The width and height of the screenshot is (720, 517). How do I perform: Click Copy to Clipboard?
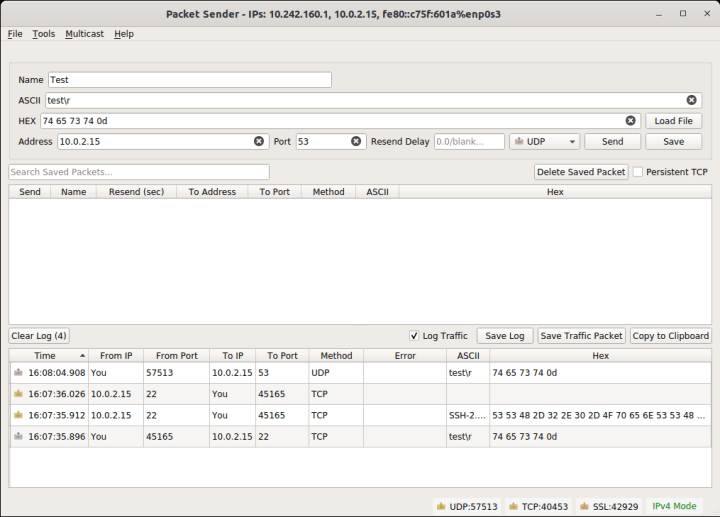point(670,336)
